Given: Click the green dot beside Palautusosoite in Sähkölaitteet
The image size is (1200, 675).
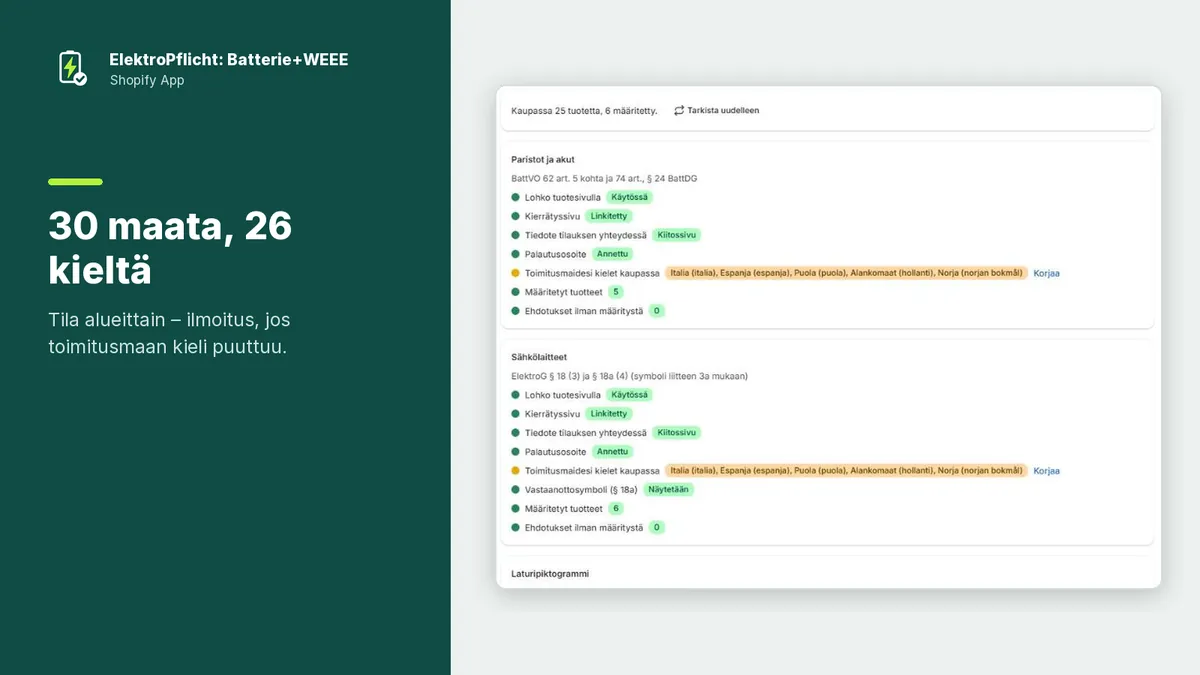Looking at the screenshot, I should (x=516, y=452).
